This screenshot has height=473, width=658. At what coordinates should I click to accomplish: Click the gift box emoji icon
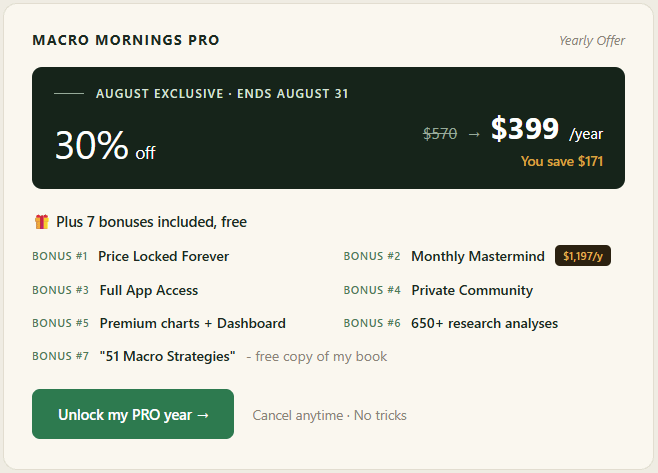[42, 222]
